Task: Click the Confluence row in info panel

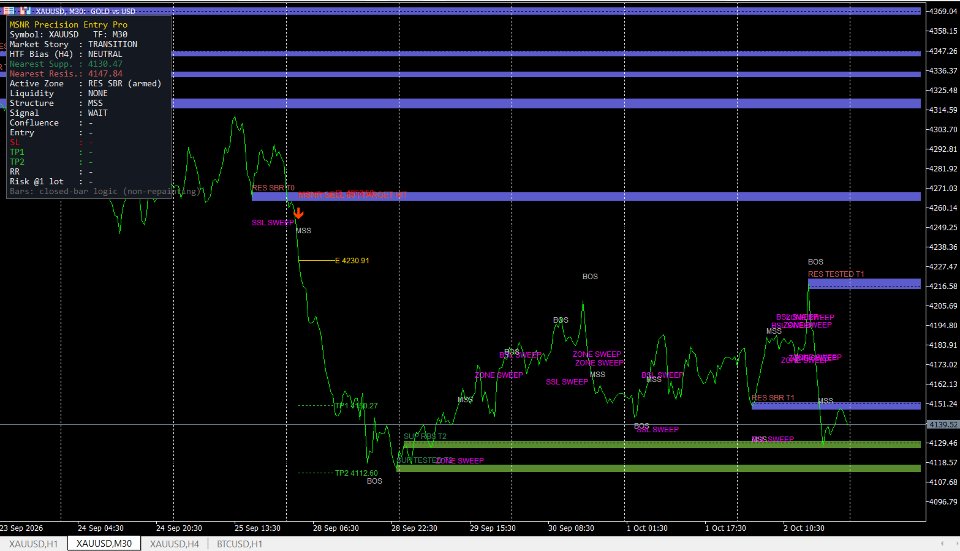Action: click(51, 122)
